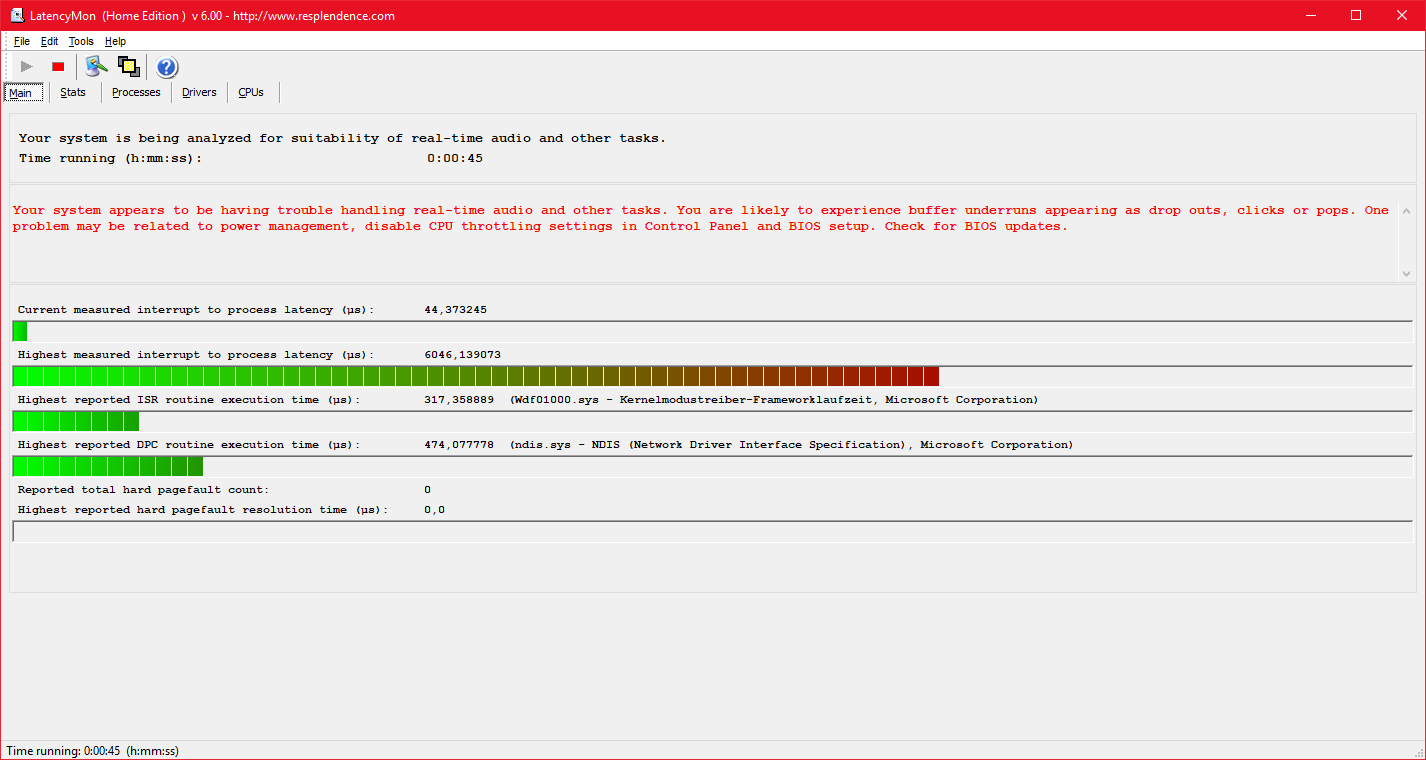Click the overlapping yellow windows toolbar icon
This screenshot has height=760, width=1426.
coord(128,67)
